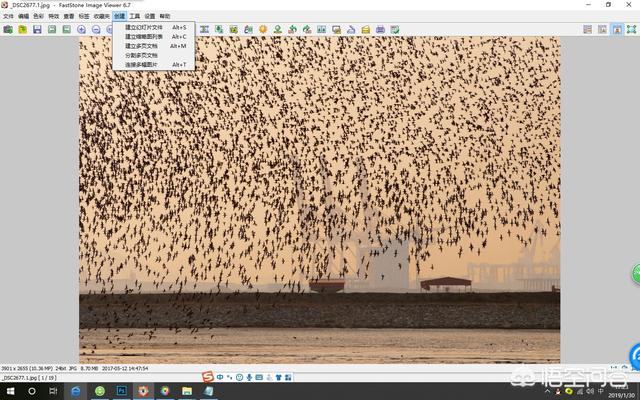Select 连接多幅图片 menu entry

click(141, 65)
